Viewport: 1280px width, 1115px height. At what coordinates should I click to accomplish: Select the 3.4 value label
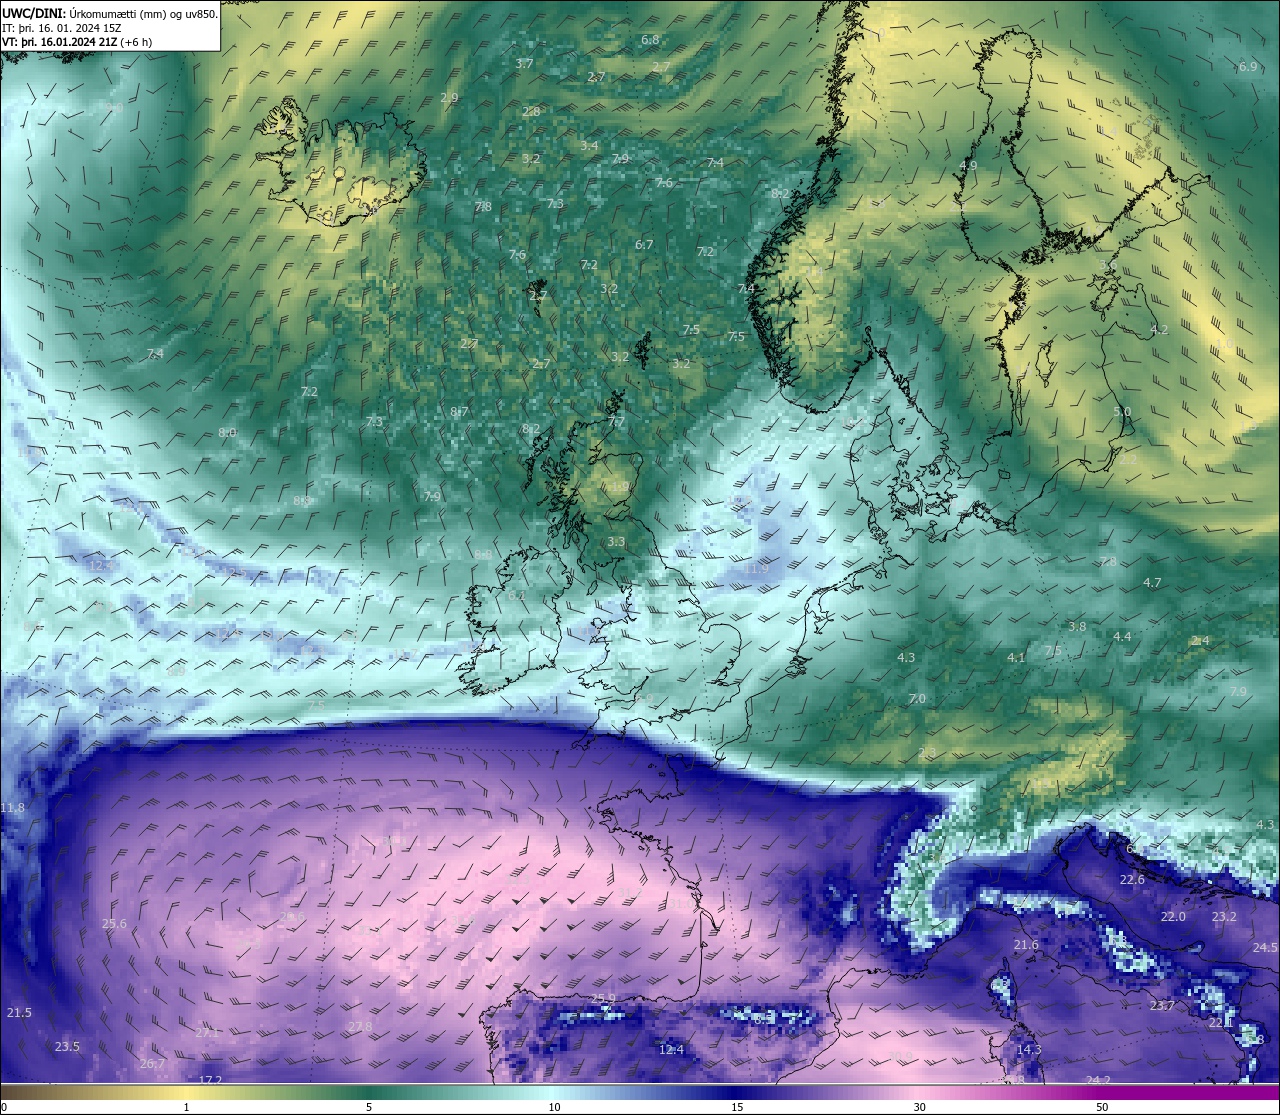pos(589,146)
